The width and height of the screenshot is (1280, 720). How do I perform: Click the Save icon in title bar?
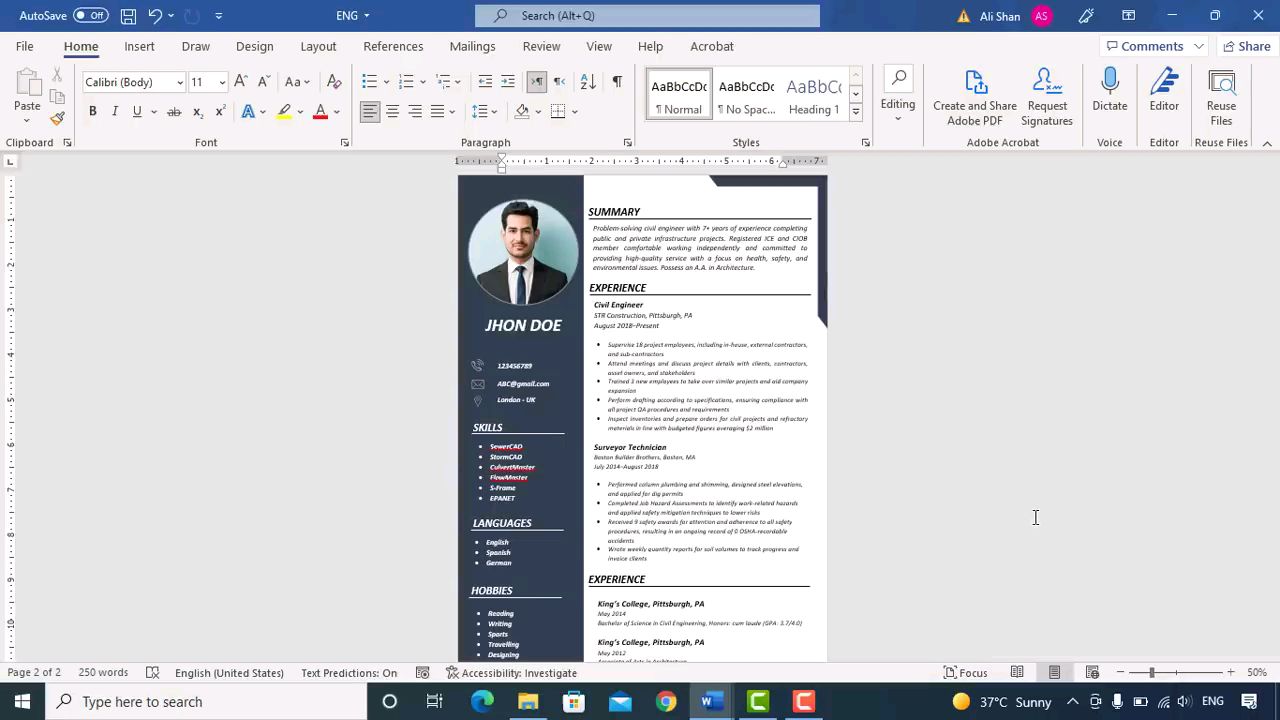pyautogui.click(x=128, y=16)
